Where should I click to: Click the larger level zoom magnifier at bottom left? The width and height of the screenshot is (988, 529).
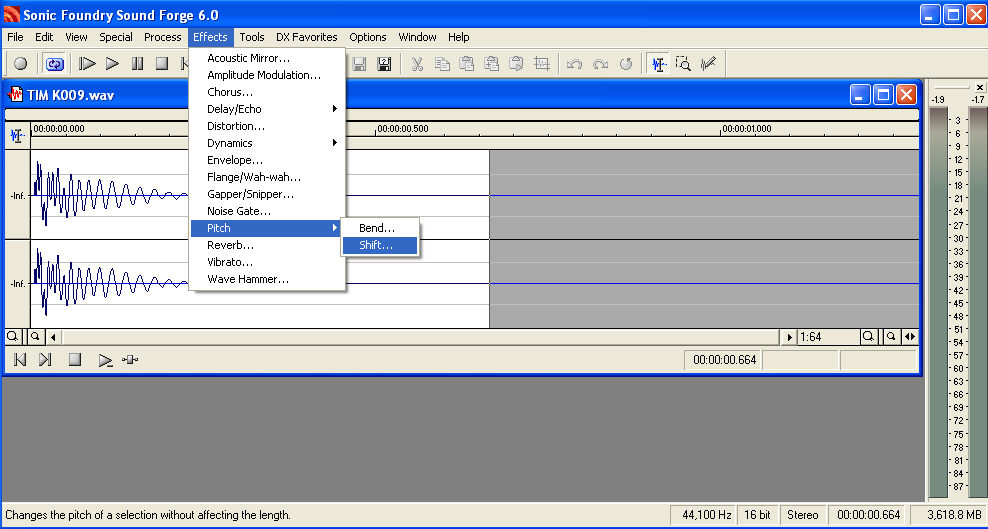pyautogui.click(x=12, y=337)
